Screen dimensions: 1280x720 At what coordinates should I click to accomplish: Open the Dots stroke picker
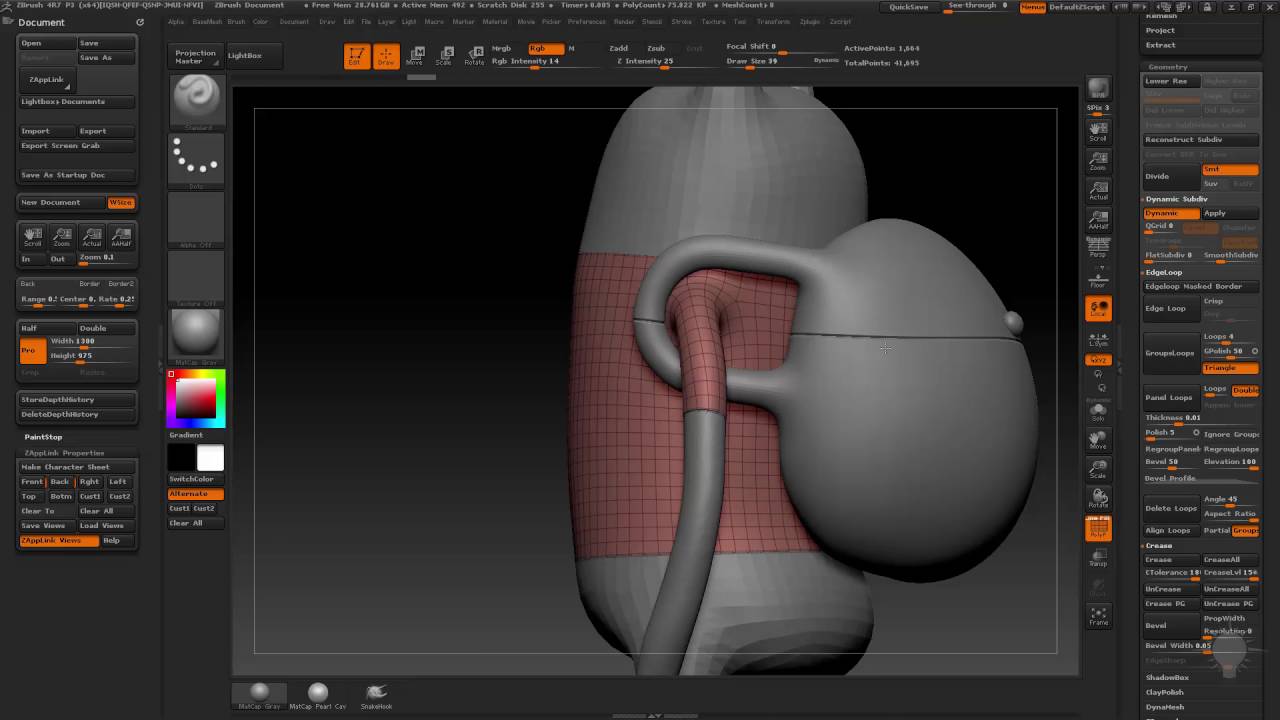(197, 160)
